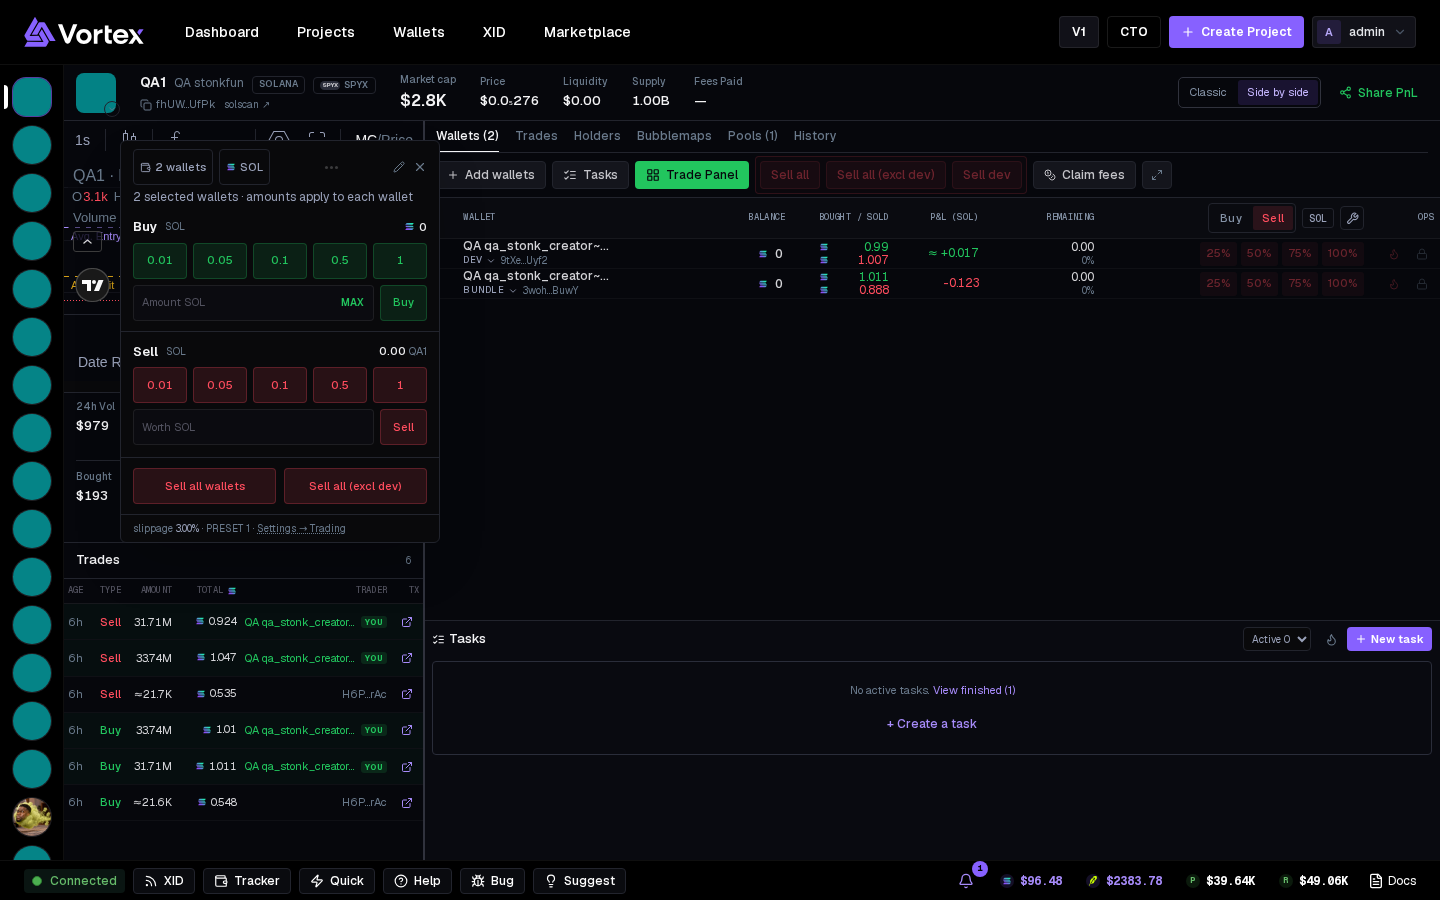Switch to the History tab
The width and height of the screenshot is (1440, 900).
click(815, 136)
